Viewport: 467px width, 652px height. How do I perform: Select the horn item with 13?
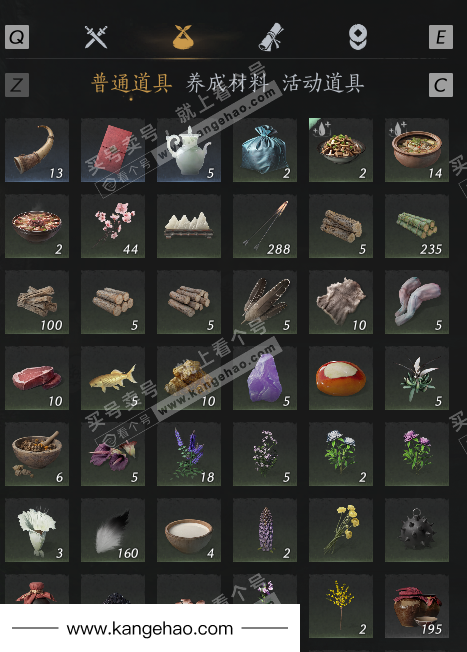coord(37,150)
